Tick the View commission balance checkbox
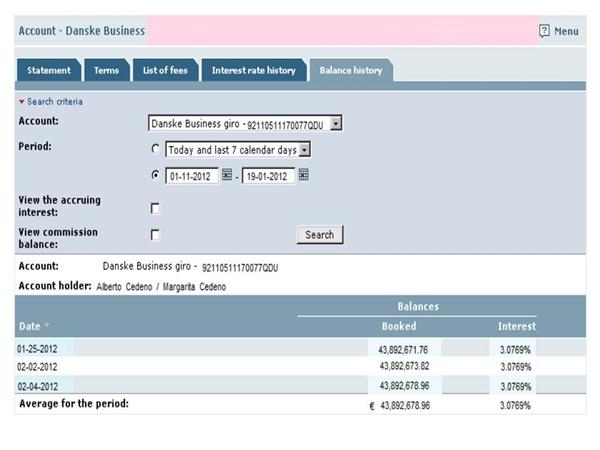This screenshot has width=600, height=450. point(155,235)
